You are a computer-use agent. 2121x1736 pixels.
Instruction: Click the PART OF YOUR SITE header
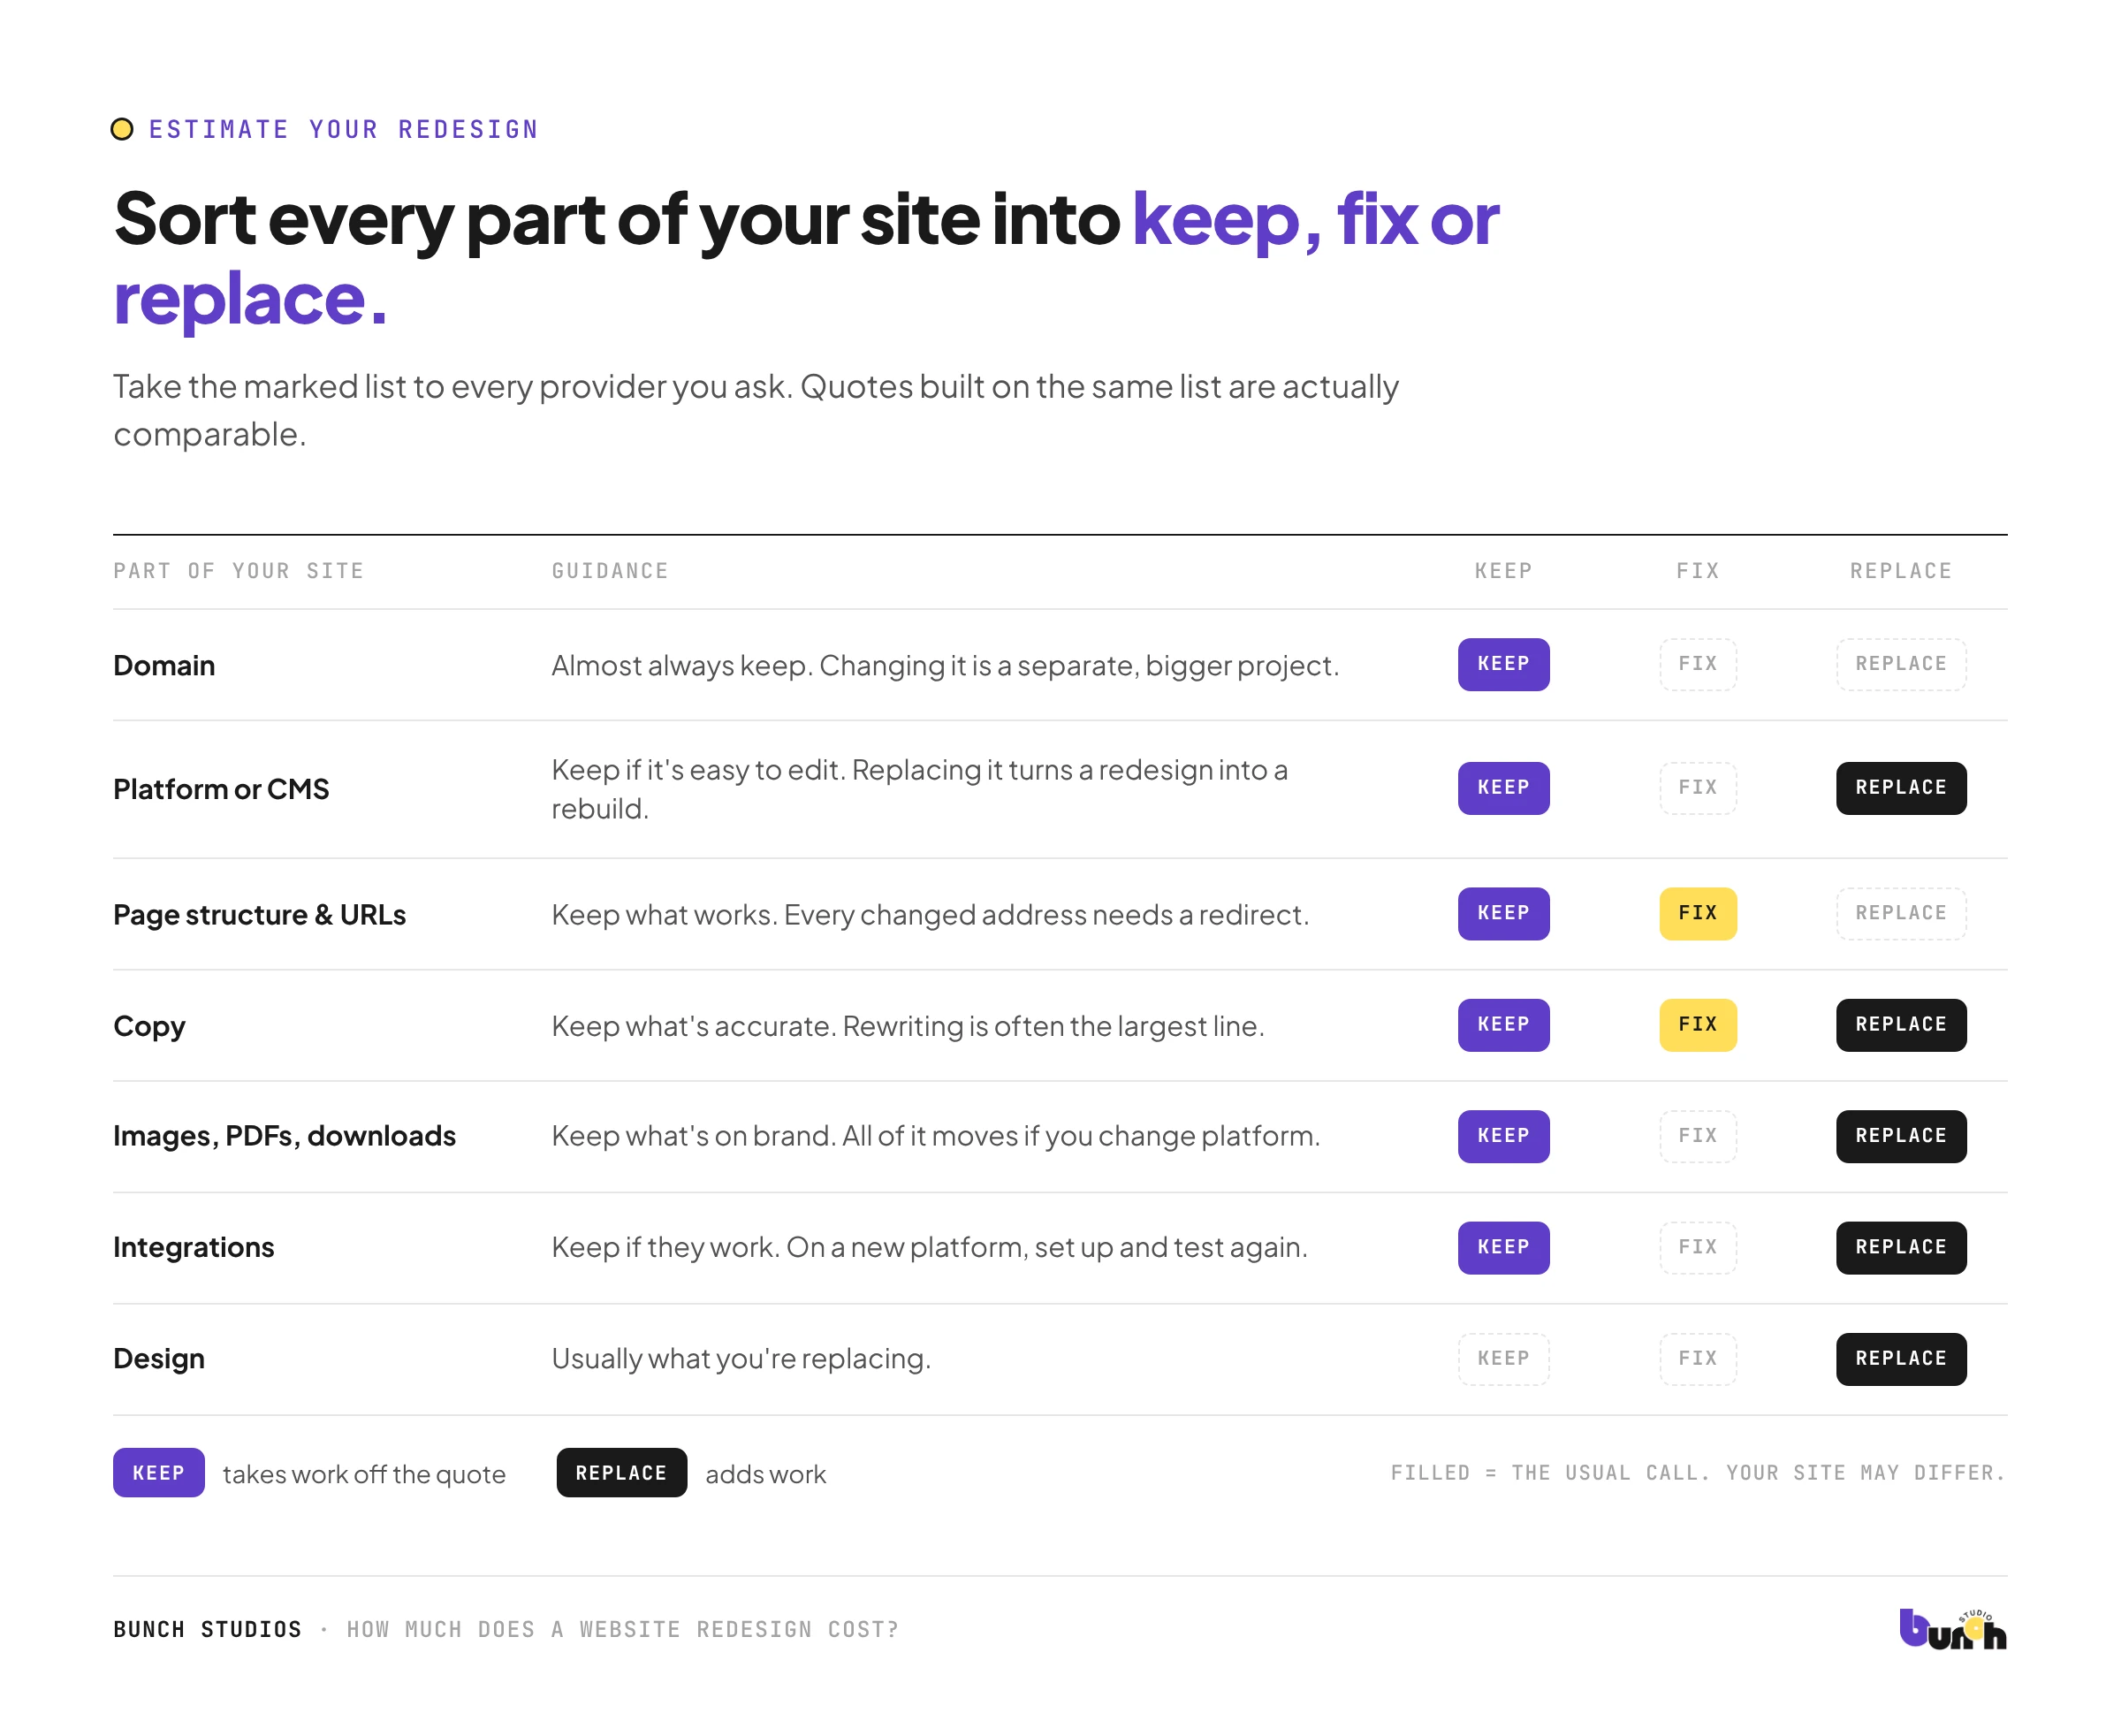(238, 571)
